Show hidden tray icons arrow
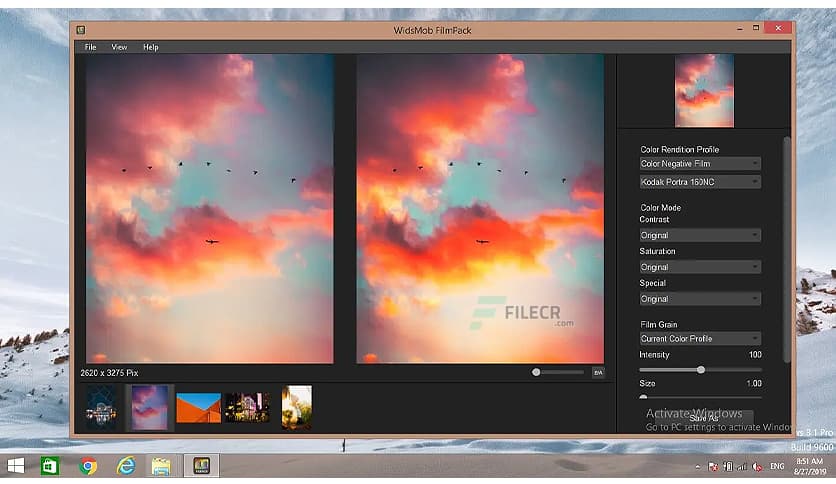 click(x=697, y=466)
